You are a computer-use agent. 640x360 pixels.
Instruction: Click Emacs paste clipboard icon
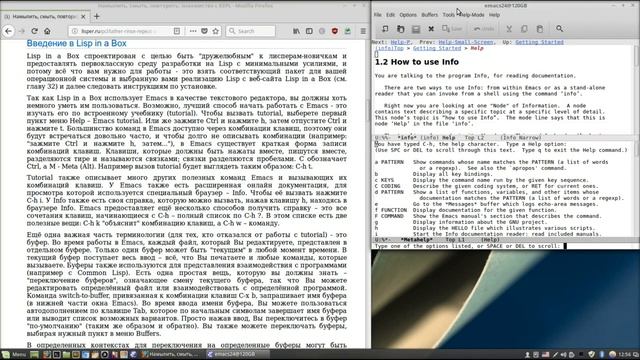tap(540, 29)
